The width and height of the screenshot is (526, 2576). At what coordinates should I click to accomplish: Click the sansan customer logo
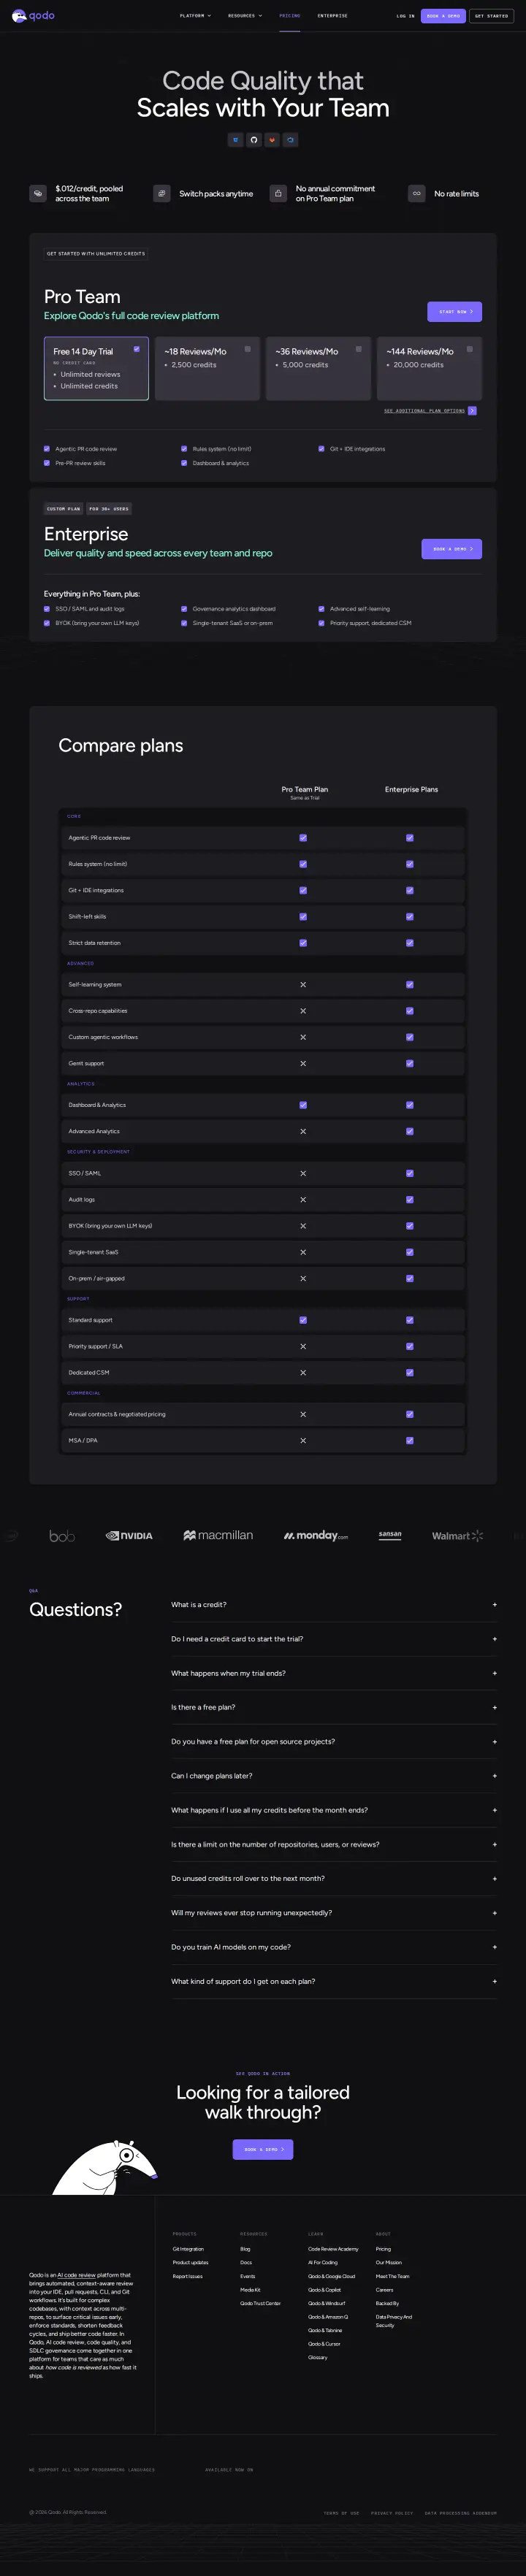pyautogui.click(x=390, y=1535)
